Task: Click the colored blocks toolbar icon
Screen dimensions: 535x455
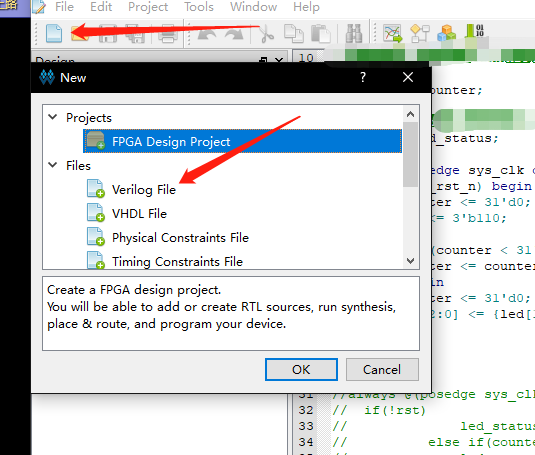Action: click(446, 33)
